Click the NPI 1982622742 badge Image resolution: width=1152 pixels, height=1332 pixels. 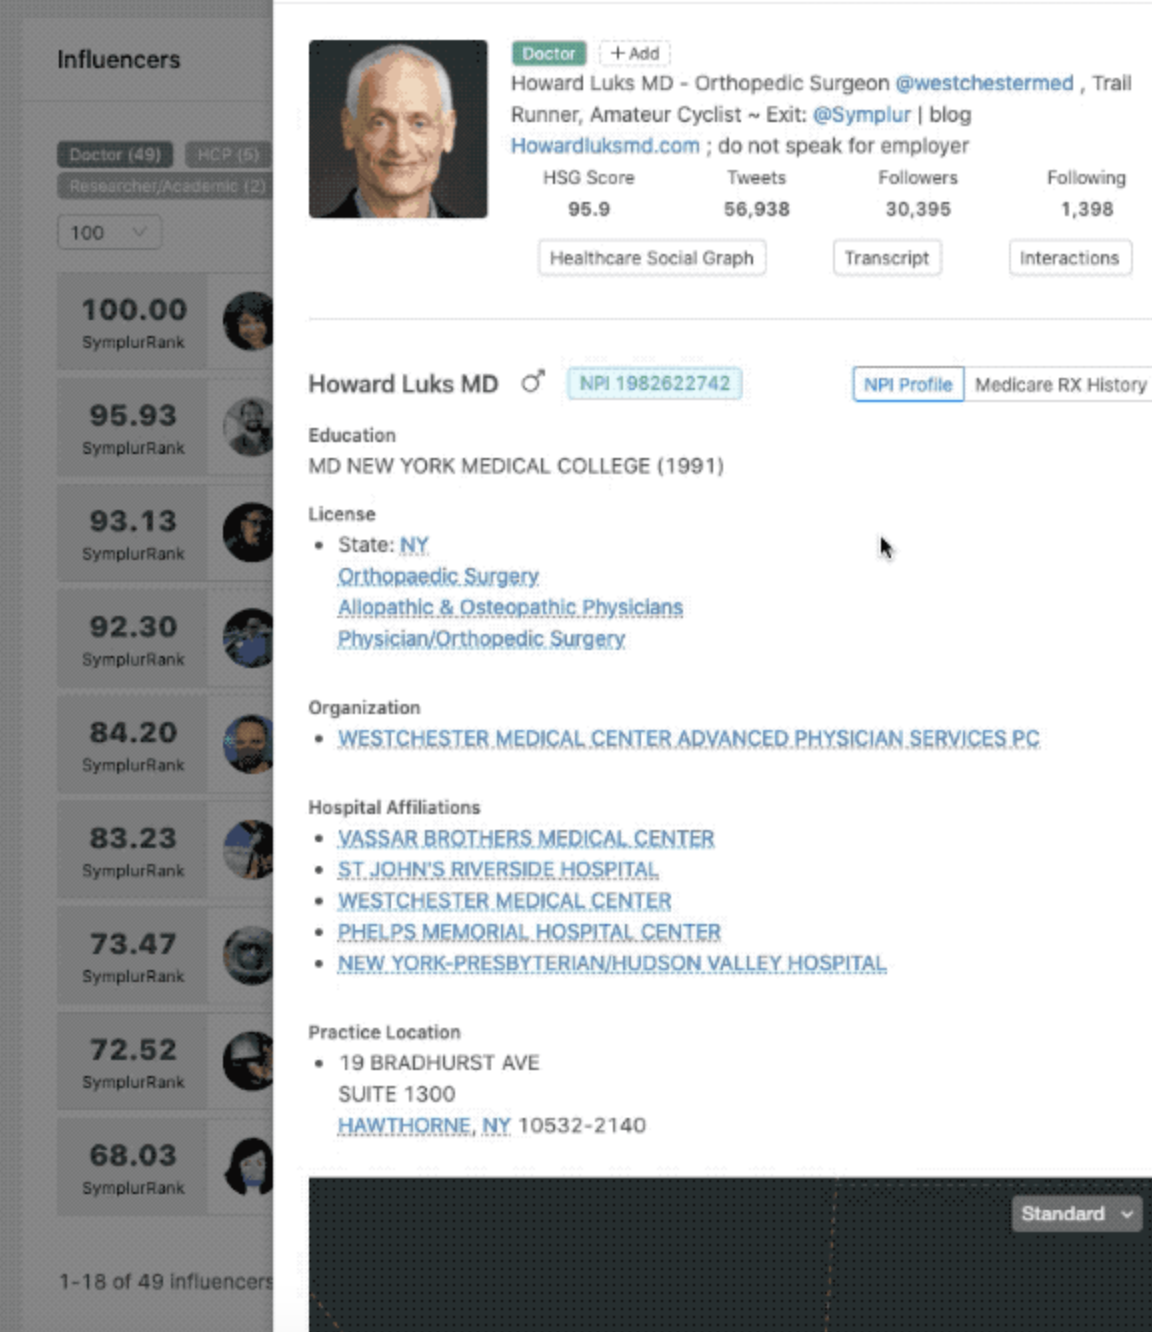coord(655,384)
